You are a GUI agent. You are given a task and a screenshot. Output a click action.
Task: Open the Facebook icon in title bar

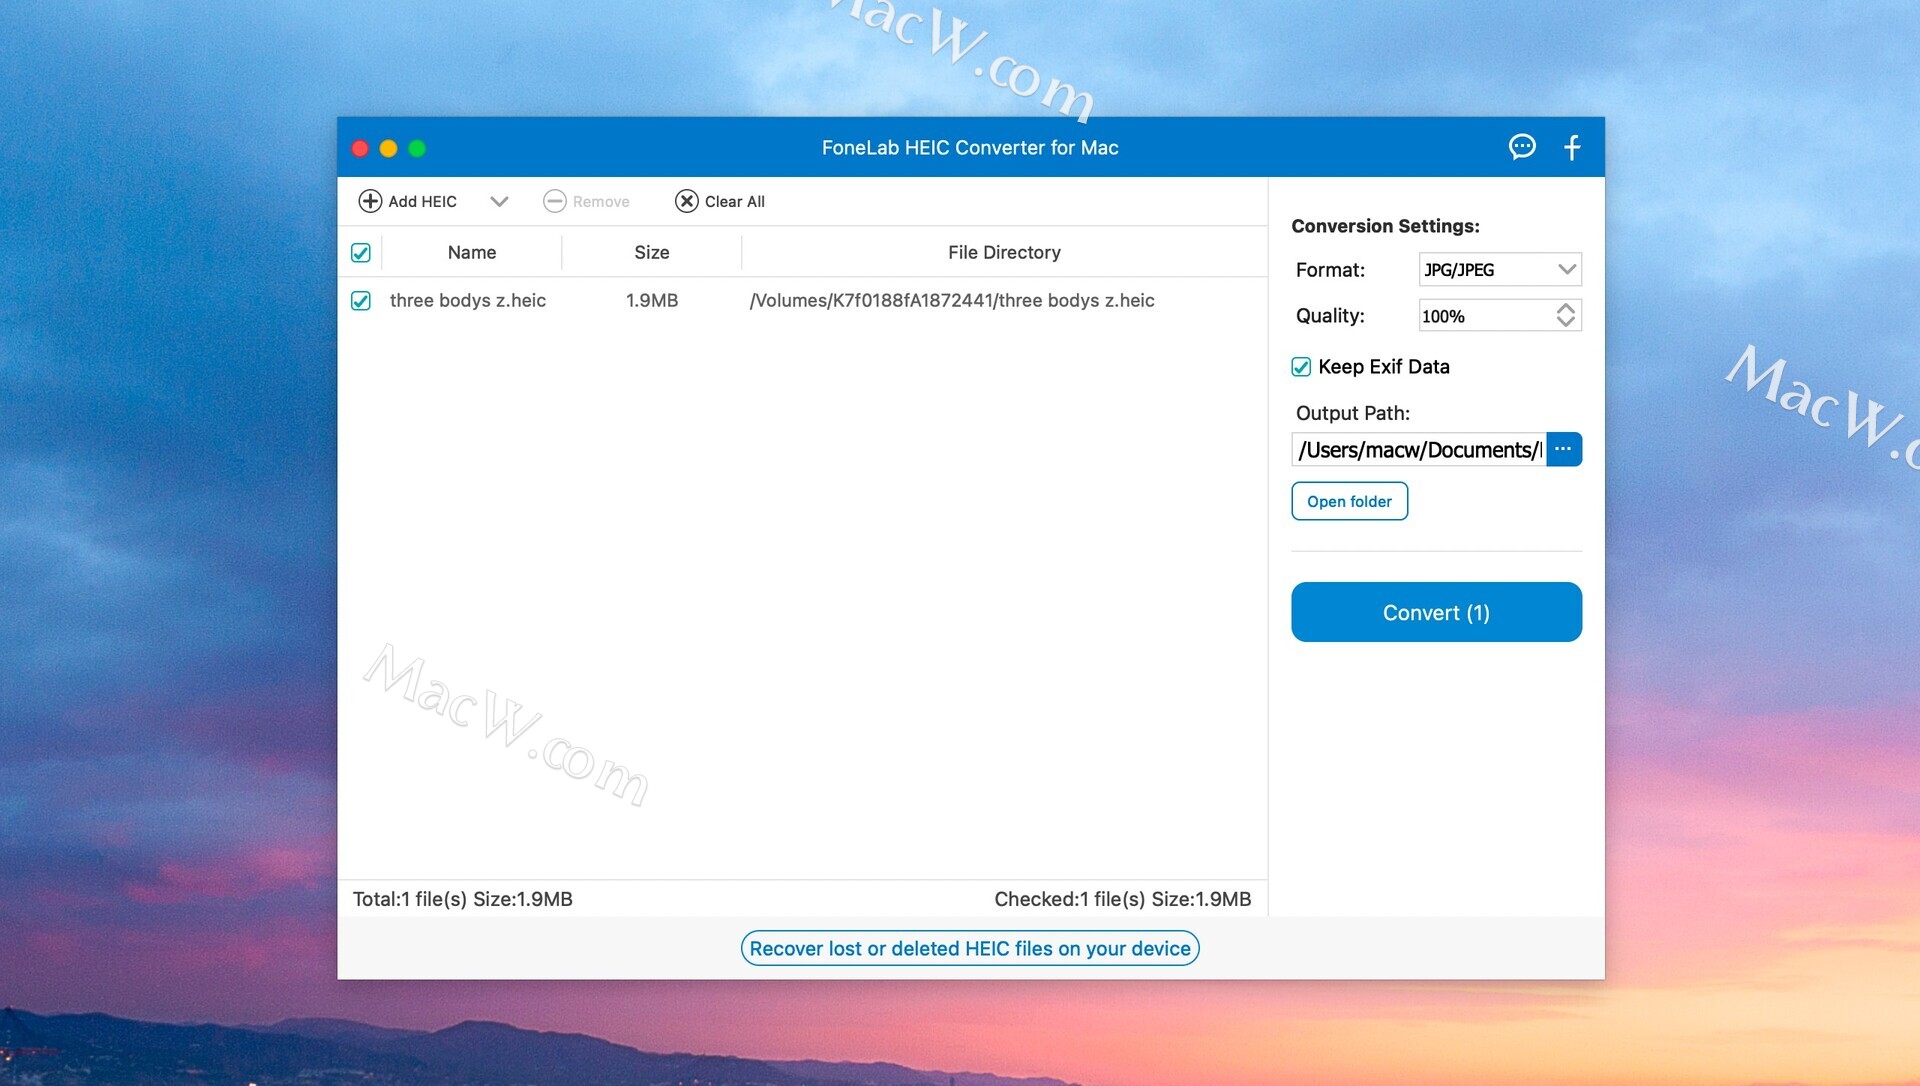pyautogui.click(x=1572, y=147)
